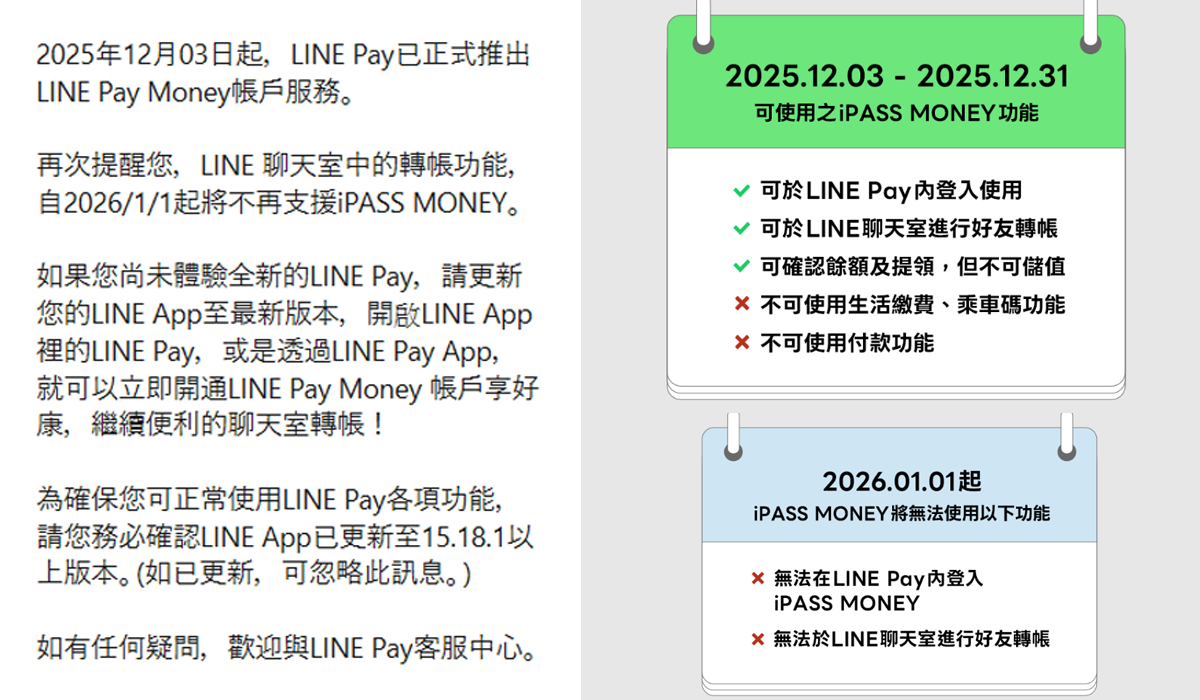Screen dimensions: 1200x700
Task: Click the iPASS MONEY將無法使用以下功能 subtitle
Action: coord(901,513)
